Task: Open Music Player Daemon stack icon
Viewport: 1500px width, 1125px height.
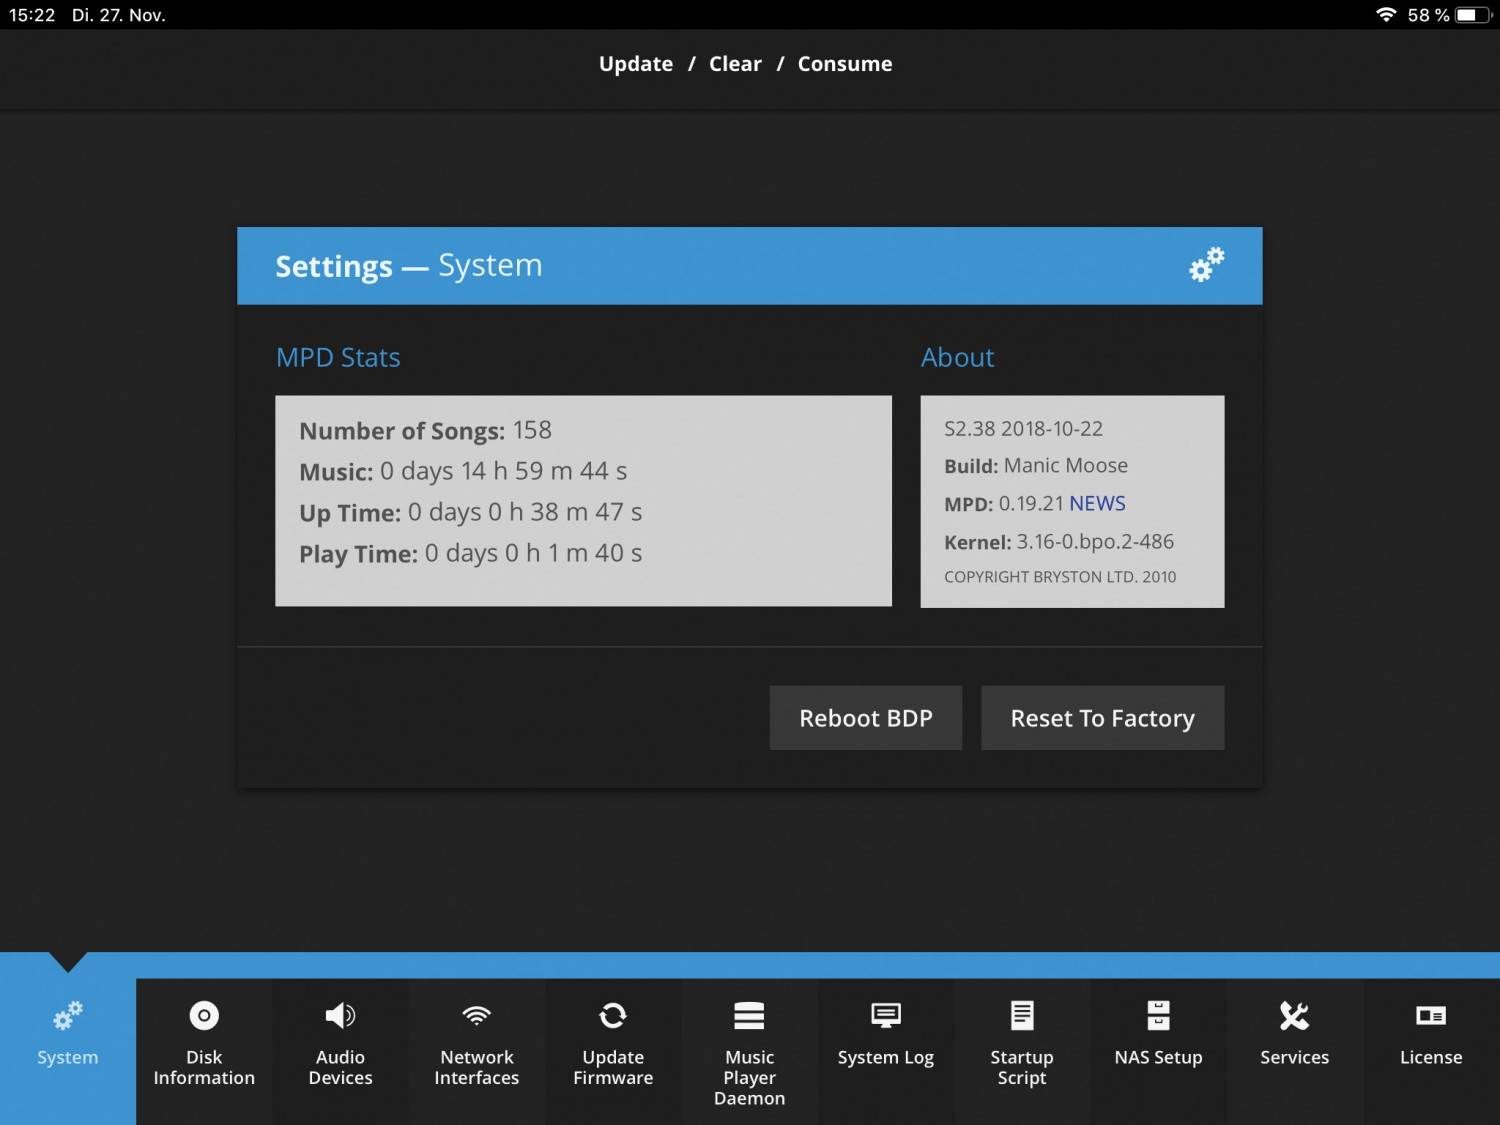Action: (749, 1016)
